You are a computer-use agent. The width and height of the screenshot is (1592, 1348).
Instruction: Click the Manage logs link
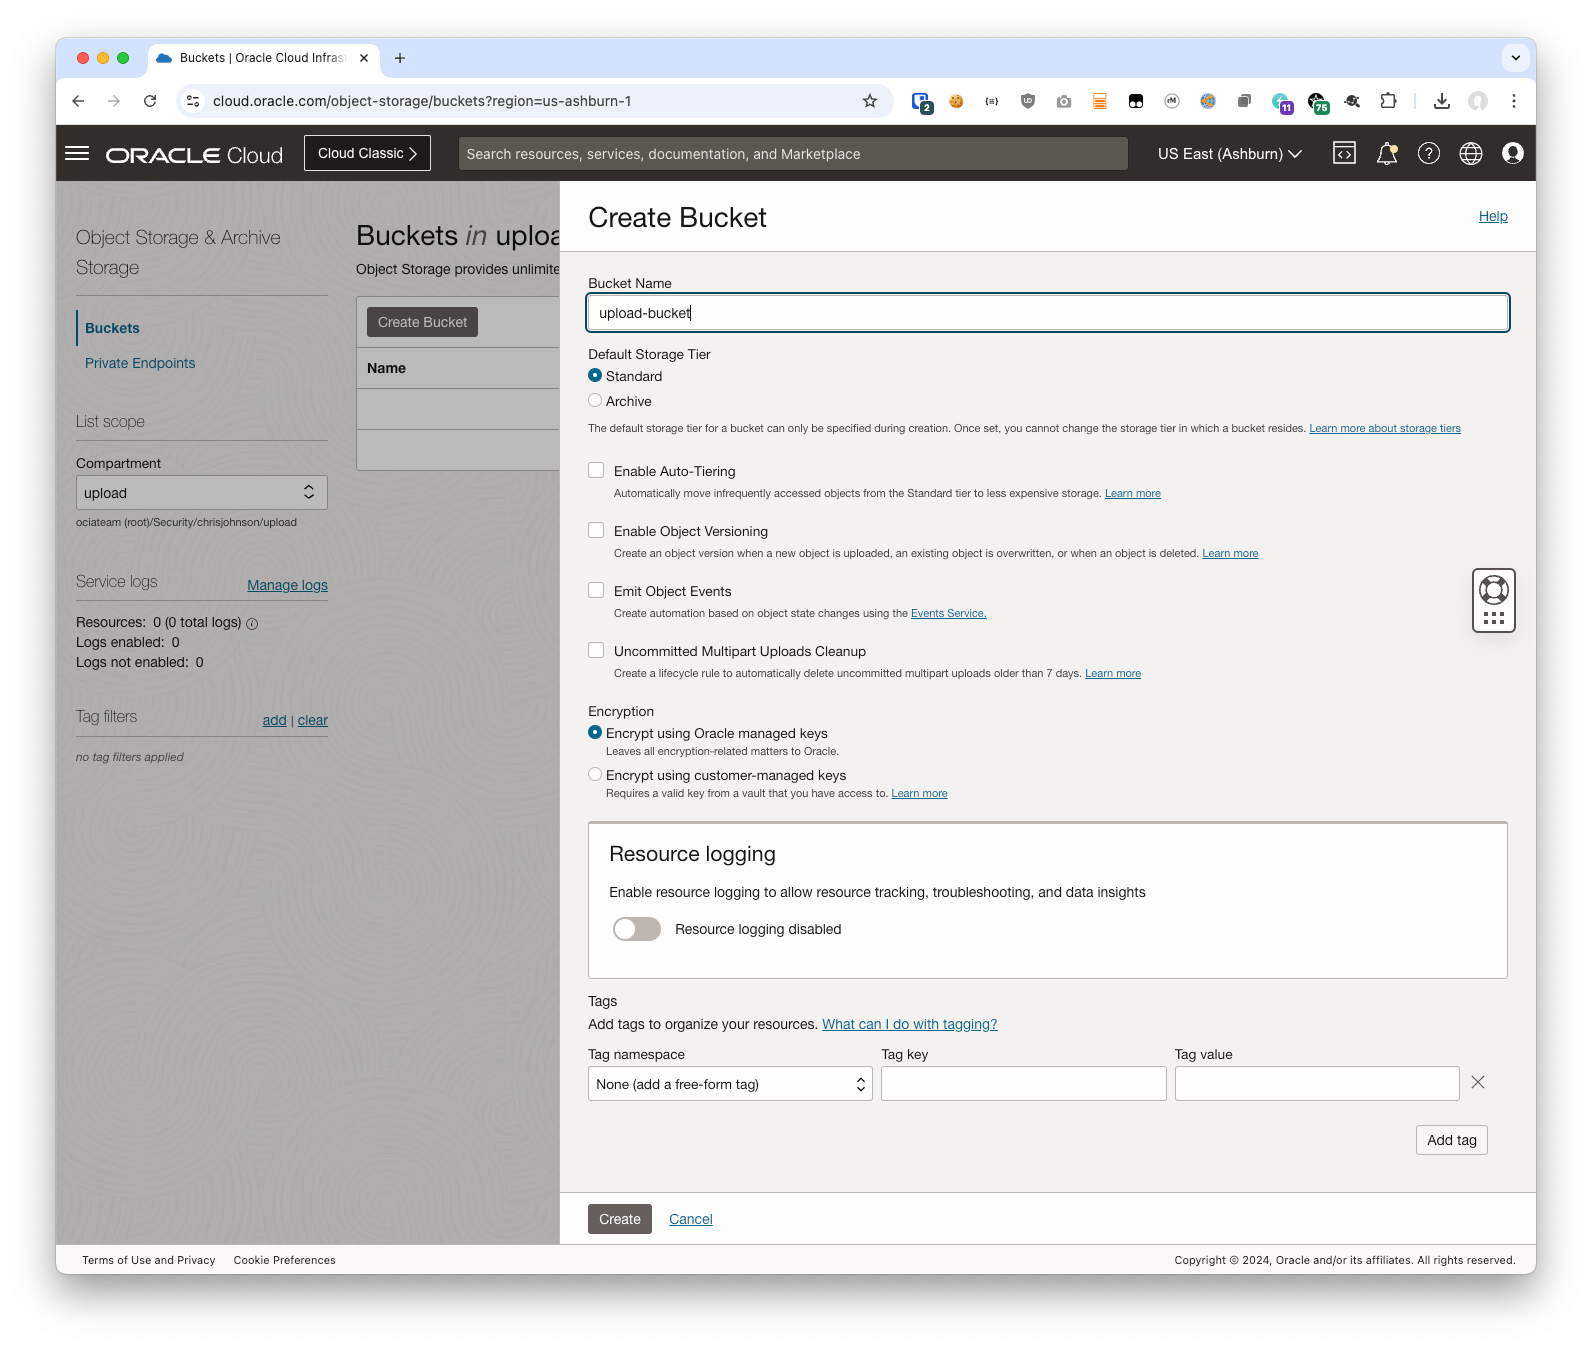tap(288, 585)
